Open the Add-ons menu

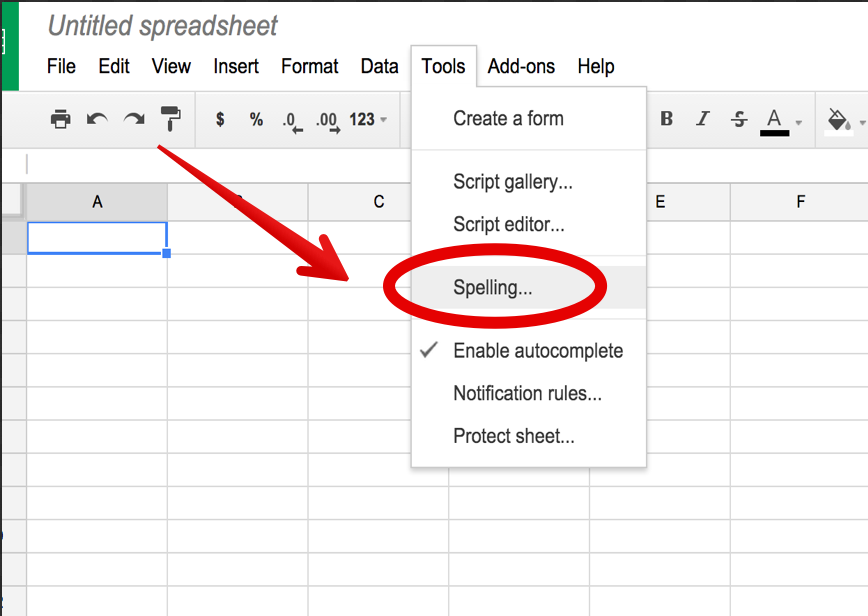[x=521, y=66]
